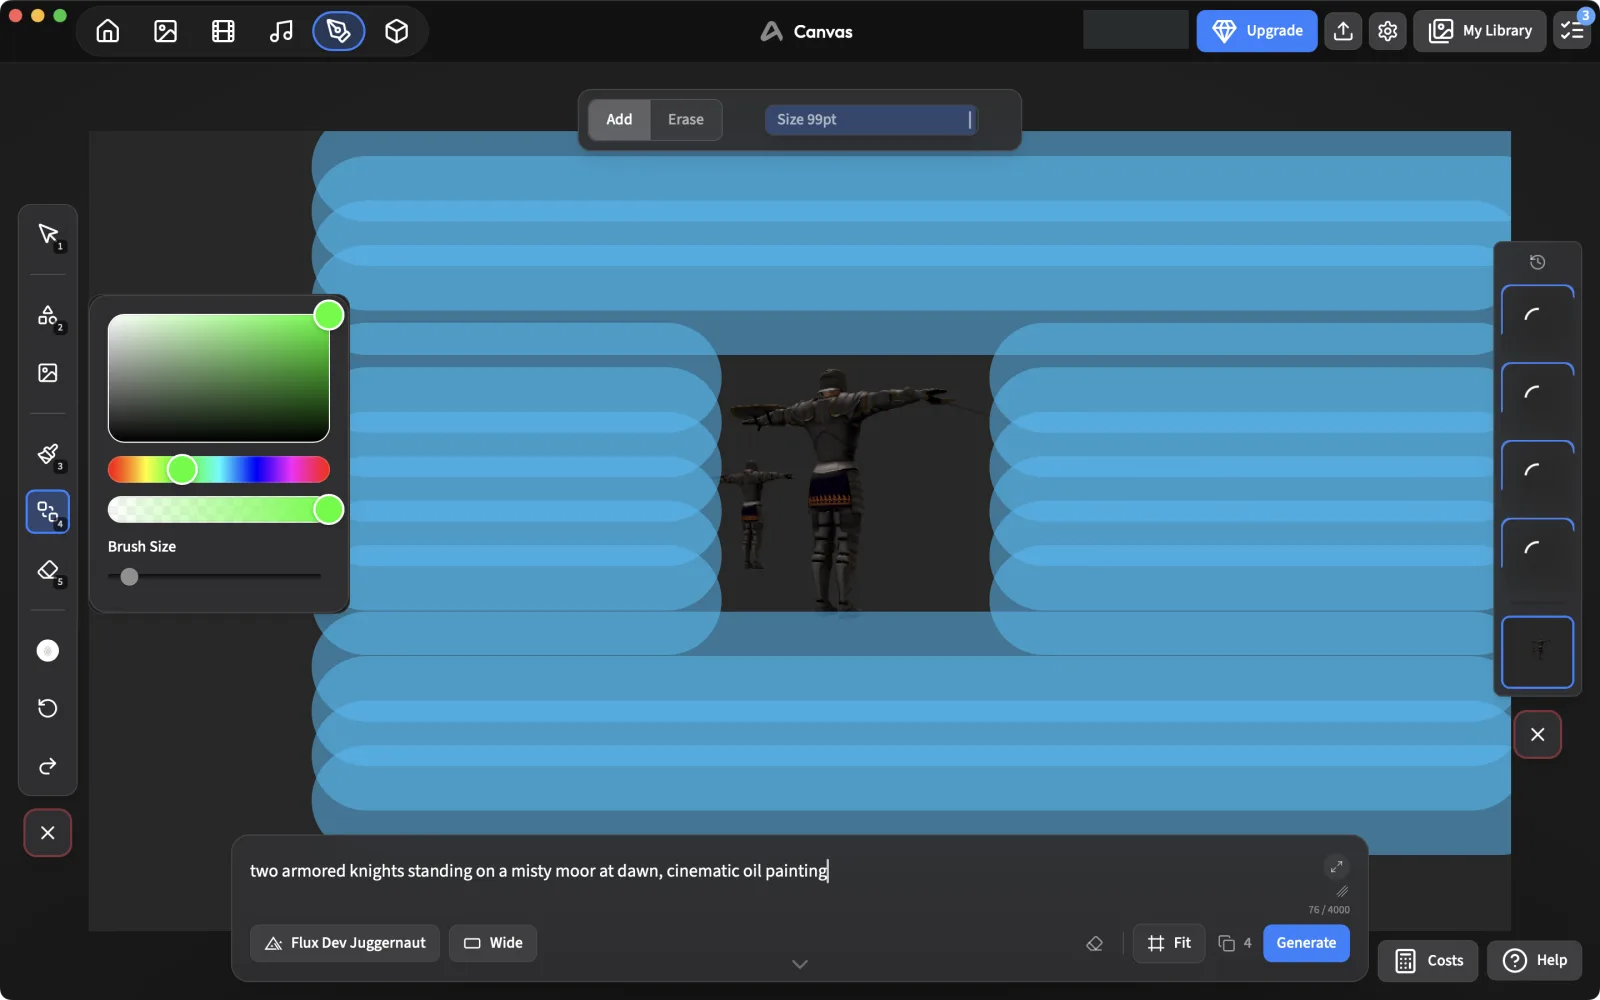
Task: Open the Wide aspect ratio selector
Action: pos(493,943)
